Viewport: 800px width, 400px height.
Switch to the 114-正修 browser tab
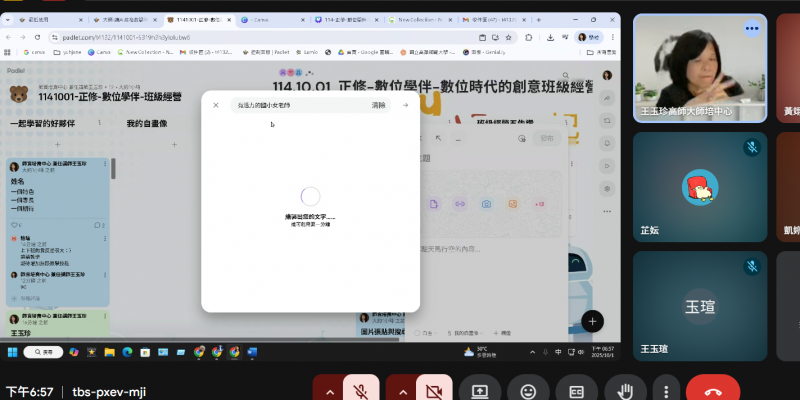pos(347,20)
